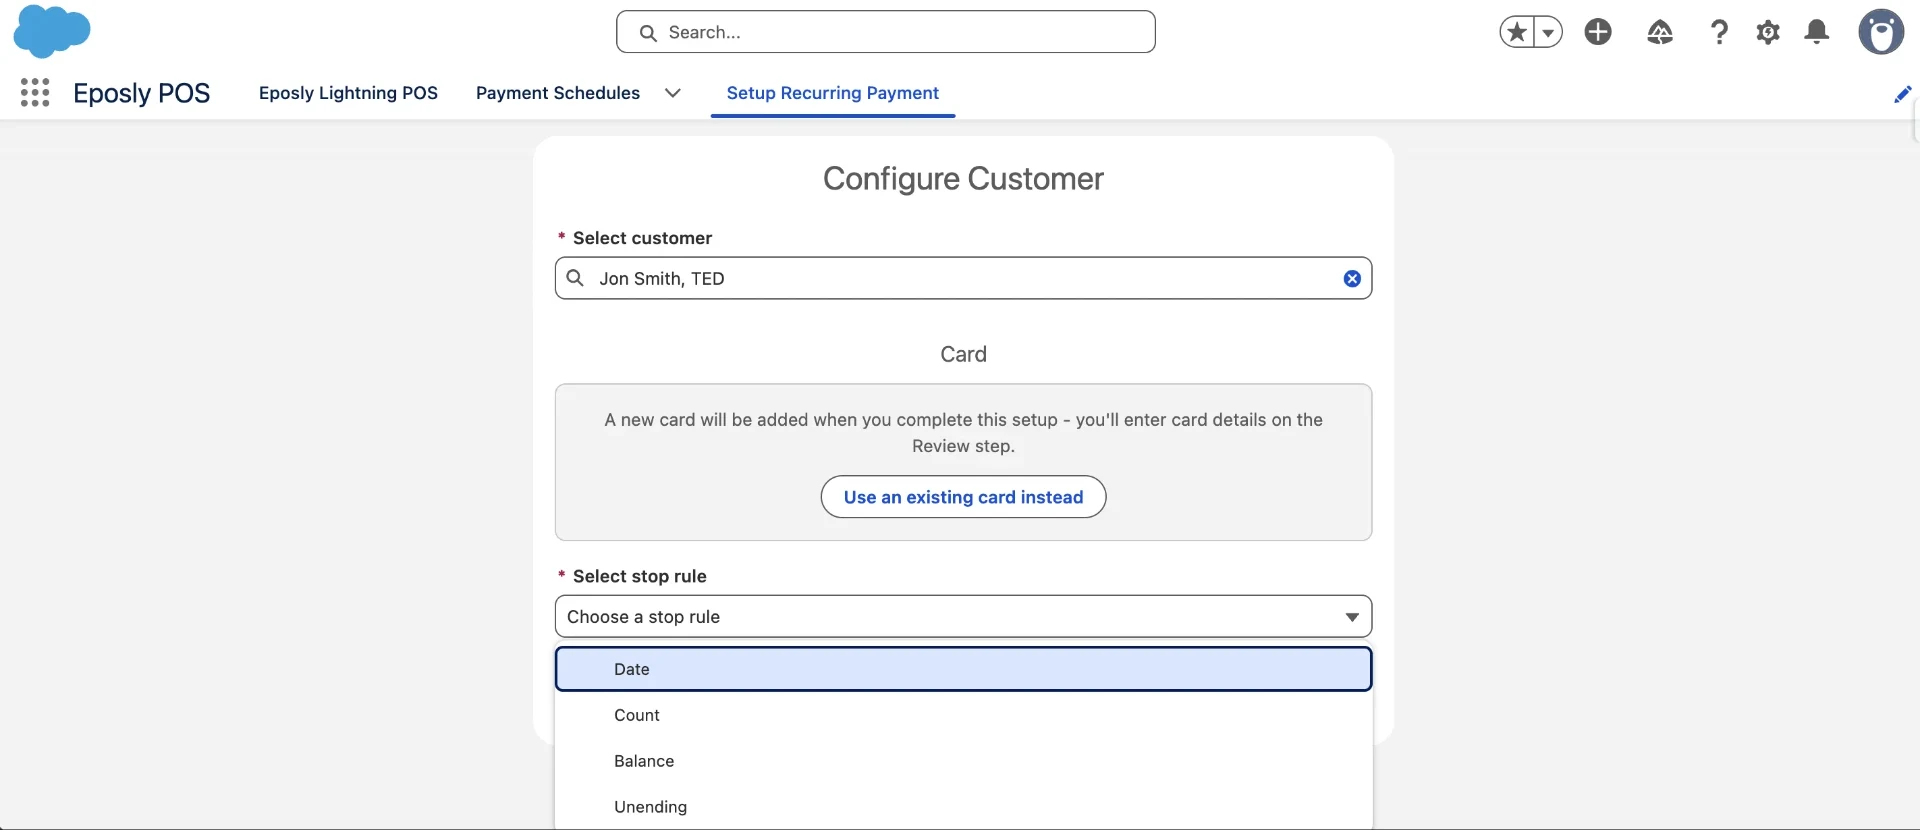Open the Eposly Lightning POS tab
The height and width of the screenshot is (830, 1920).
click(x=348, y=93)
